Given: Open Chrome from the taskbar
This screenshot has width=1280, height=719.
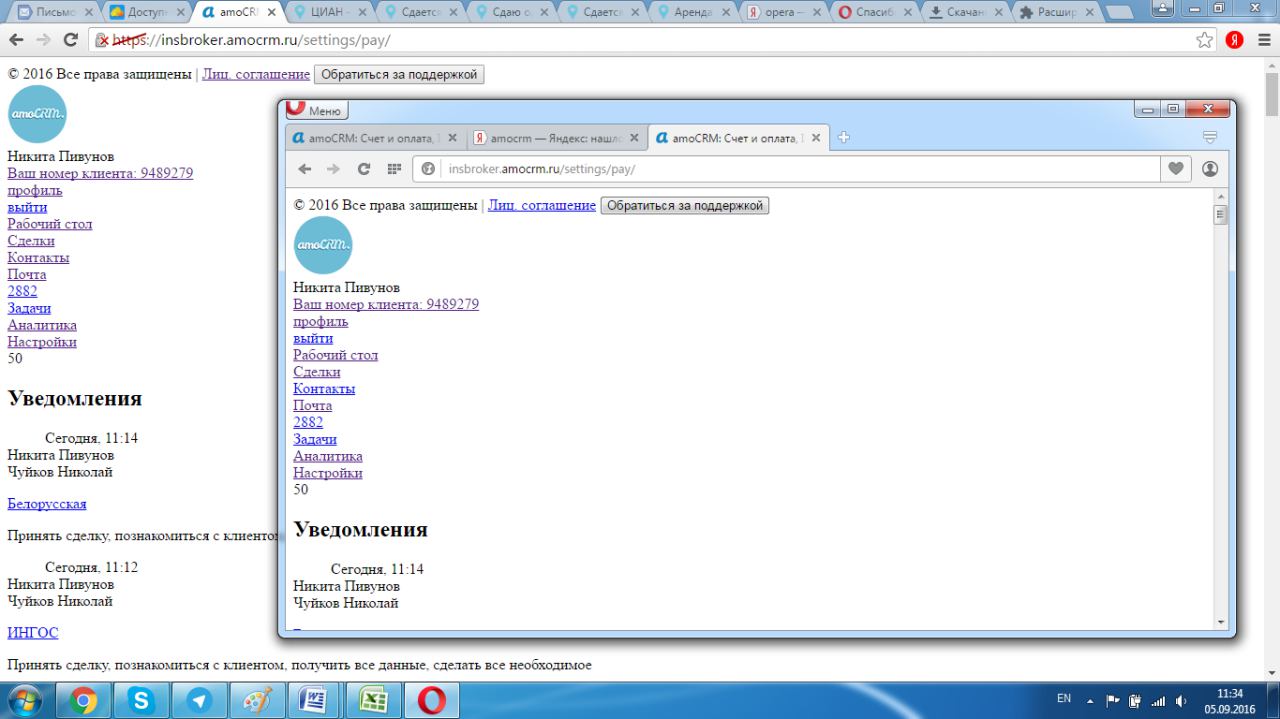Looking at the screenshot, I should (x=82, y=701).
